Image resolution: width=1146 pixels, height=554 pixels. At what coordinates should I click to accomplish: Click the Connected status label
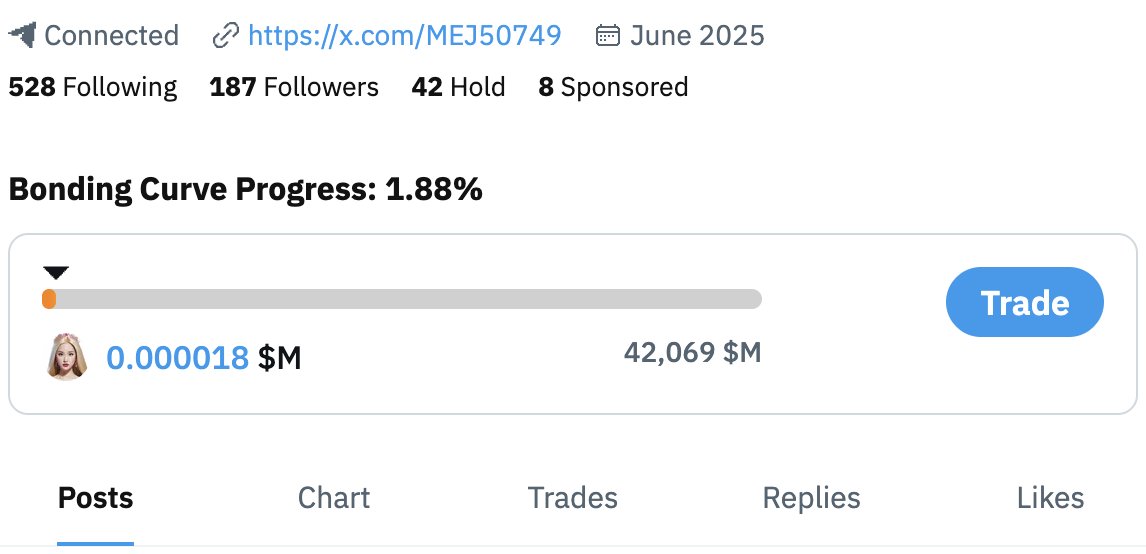coord(112,35)
